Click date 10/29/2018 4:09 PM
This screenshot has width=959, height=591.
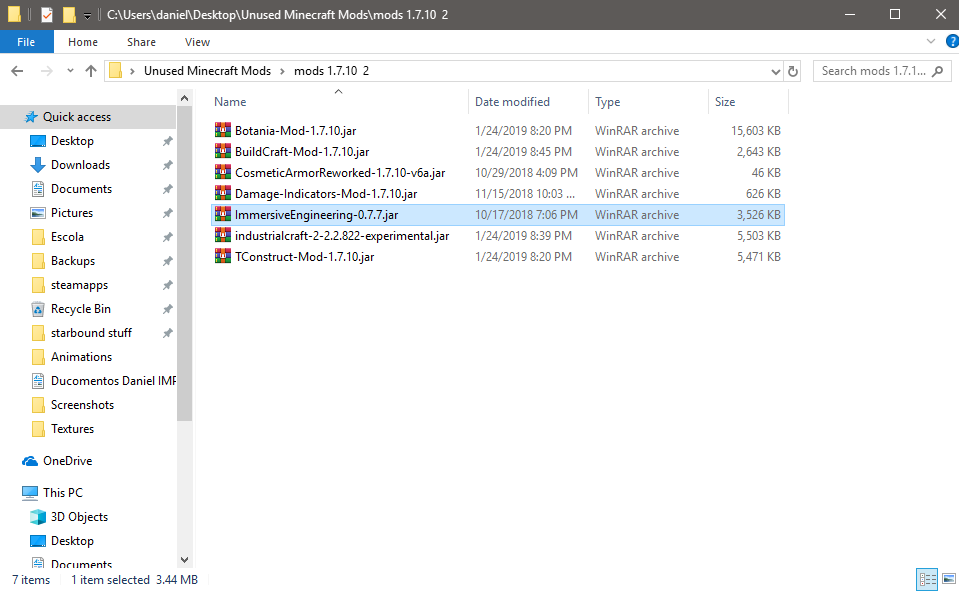click(526, 173)
